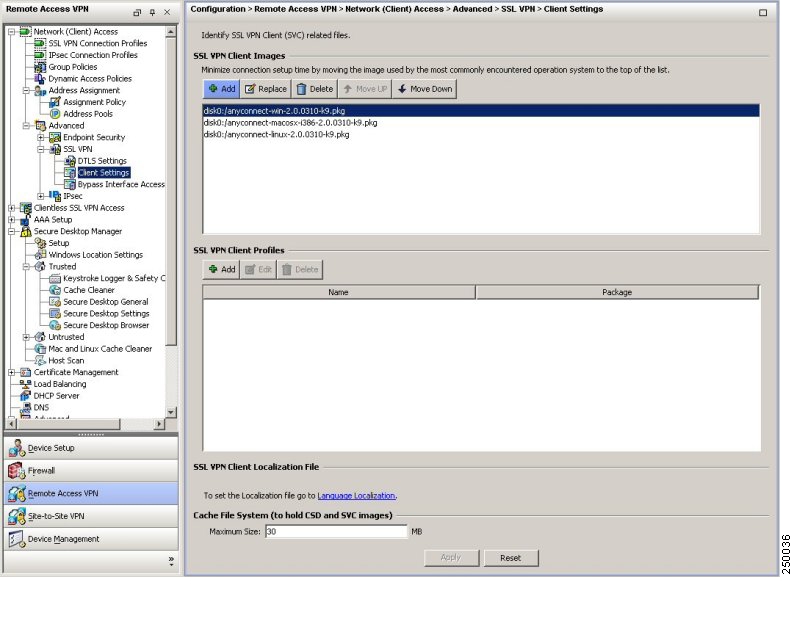
Task: Expand the Clientless SSL VPN Access node
Action: point(11,208)
